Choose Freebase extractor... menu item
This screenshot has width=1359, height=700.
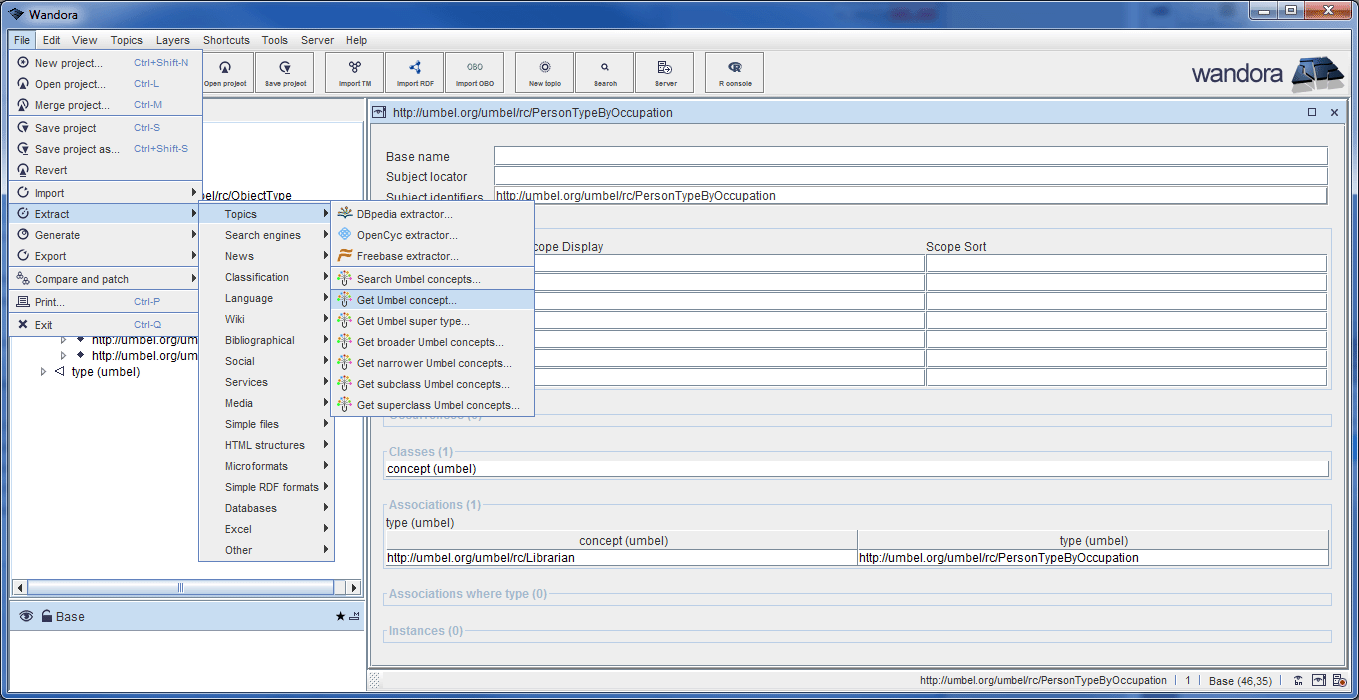tap(433, 256)
